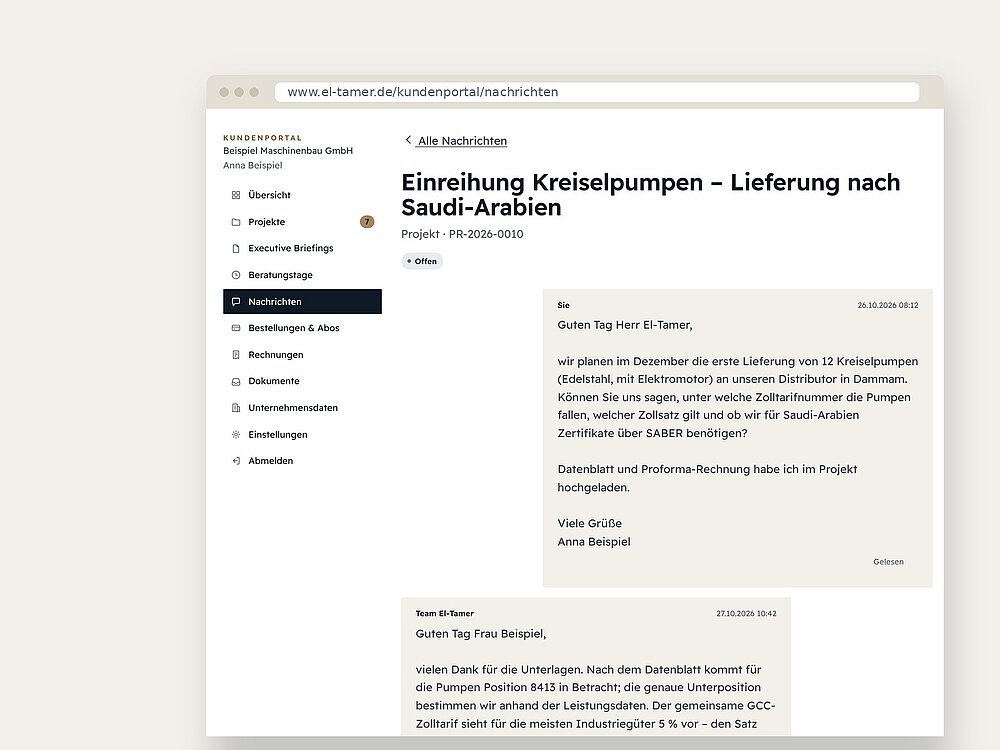Image resolution: width=1000 pixels, height=750 pixels.
Task: Click the Sie sender label
Action: click(x=564, y=305)
